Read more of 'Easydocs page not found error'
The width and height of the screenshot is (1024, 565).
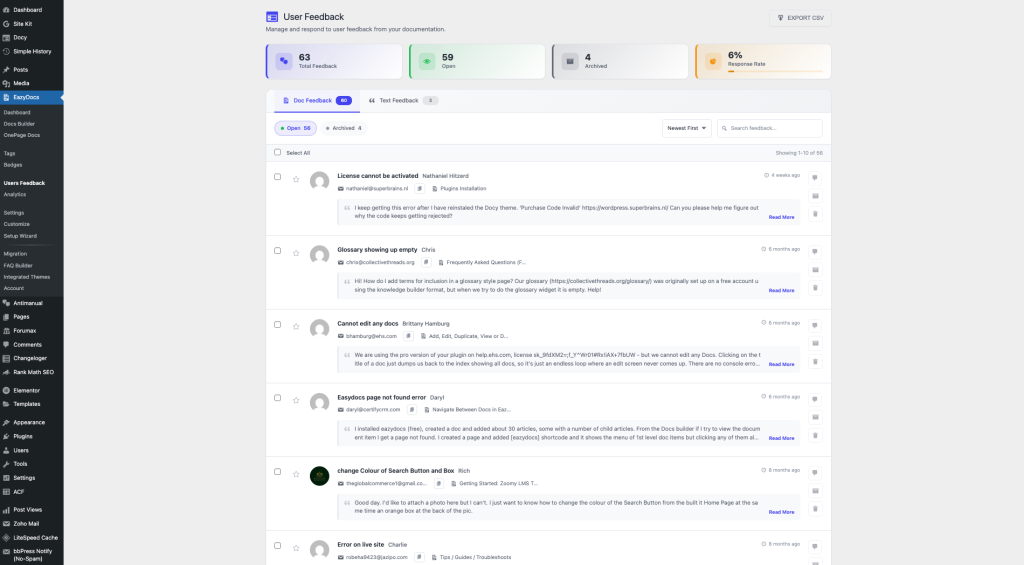click(x=781, y=438)
